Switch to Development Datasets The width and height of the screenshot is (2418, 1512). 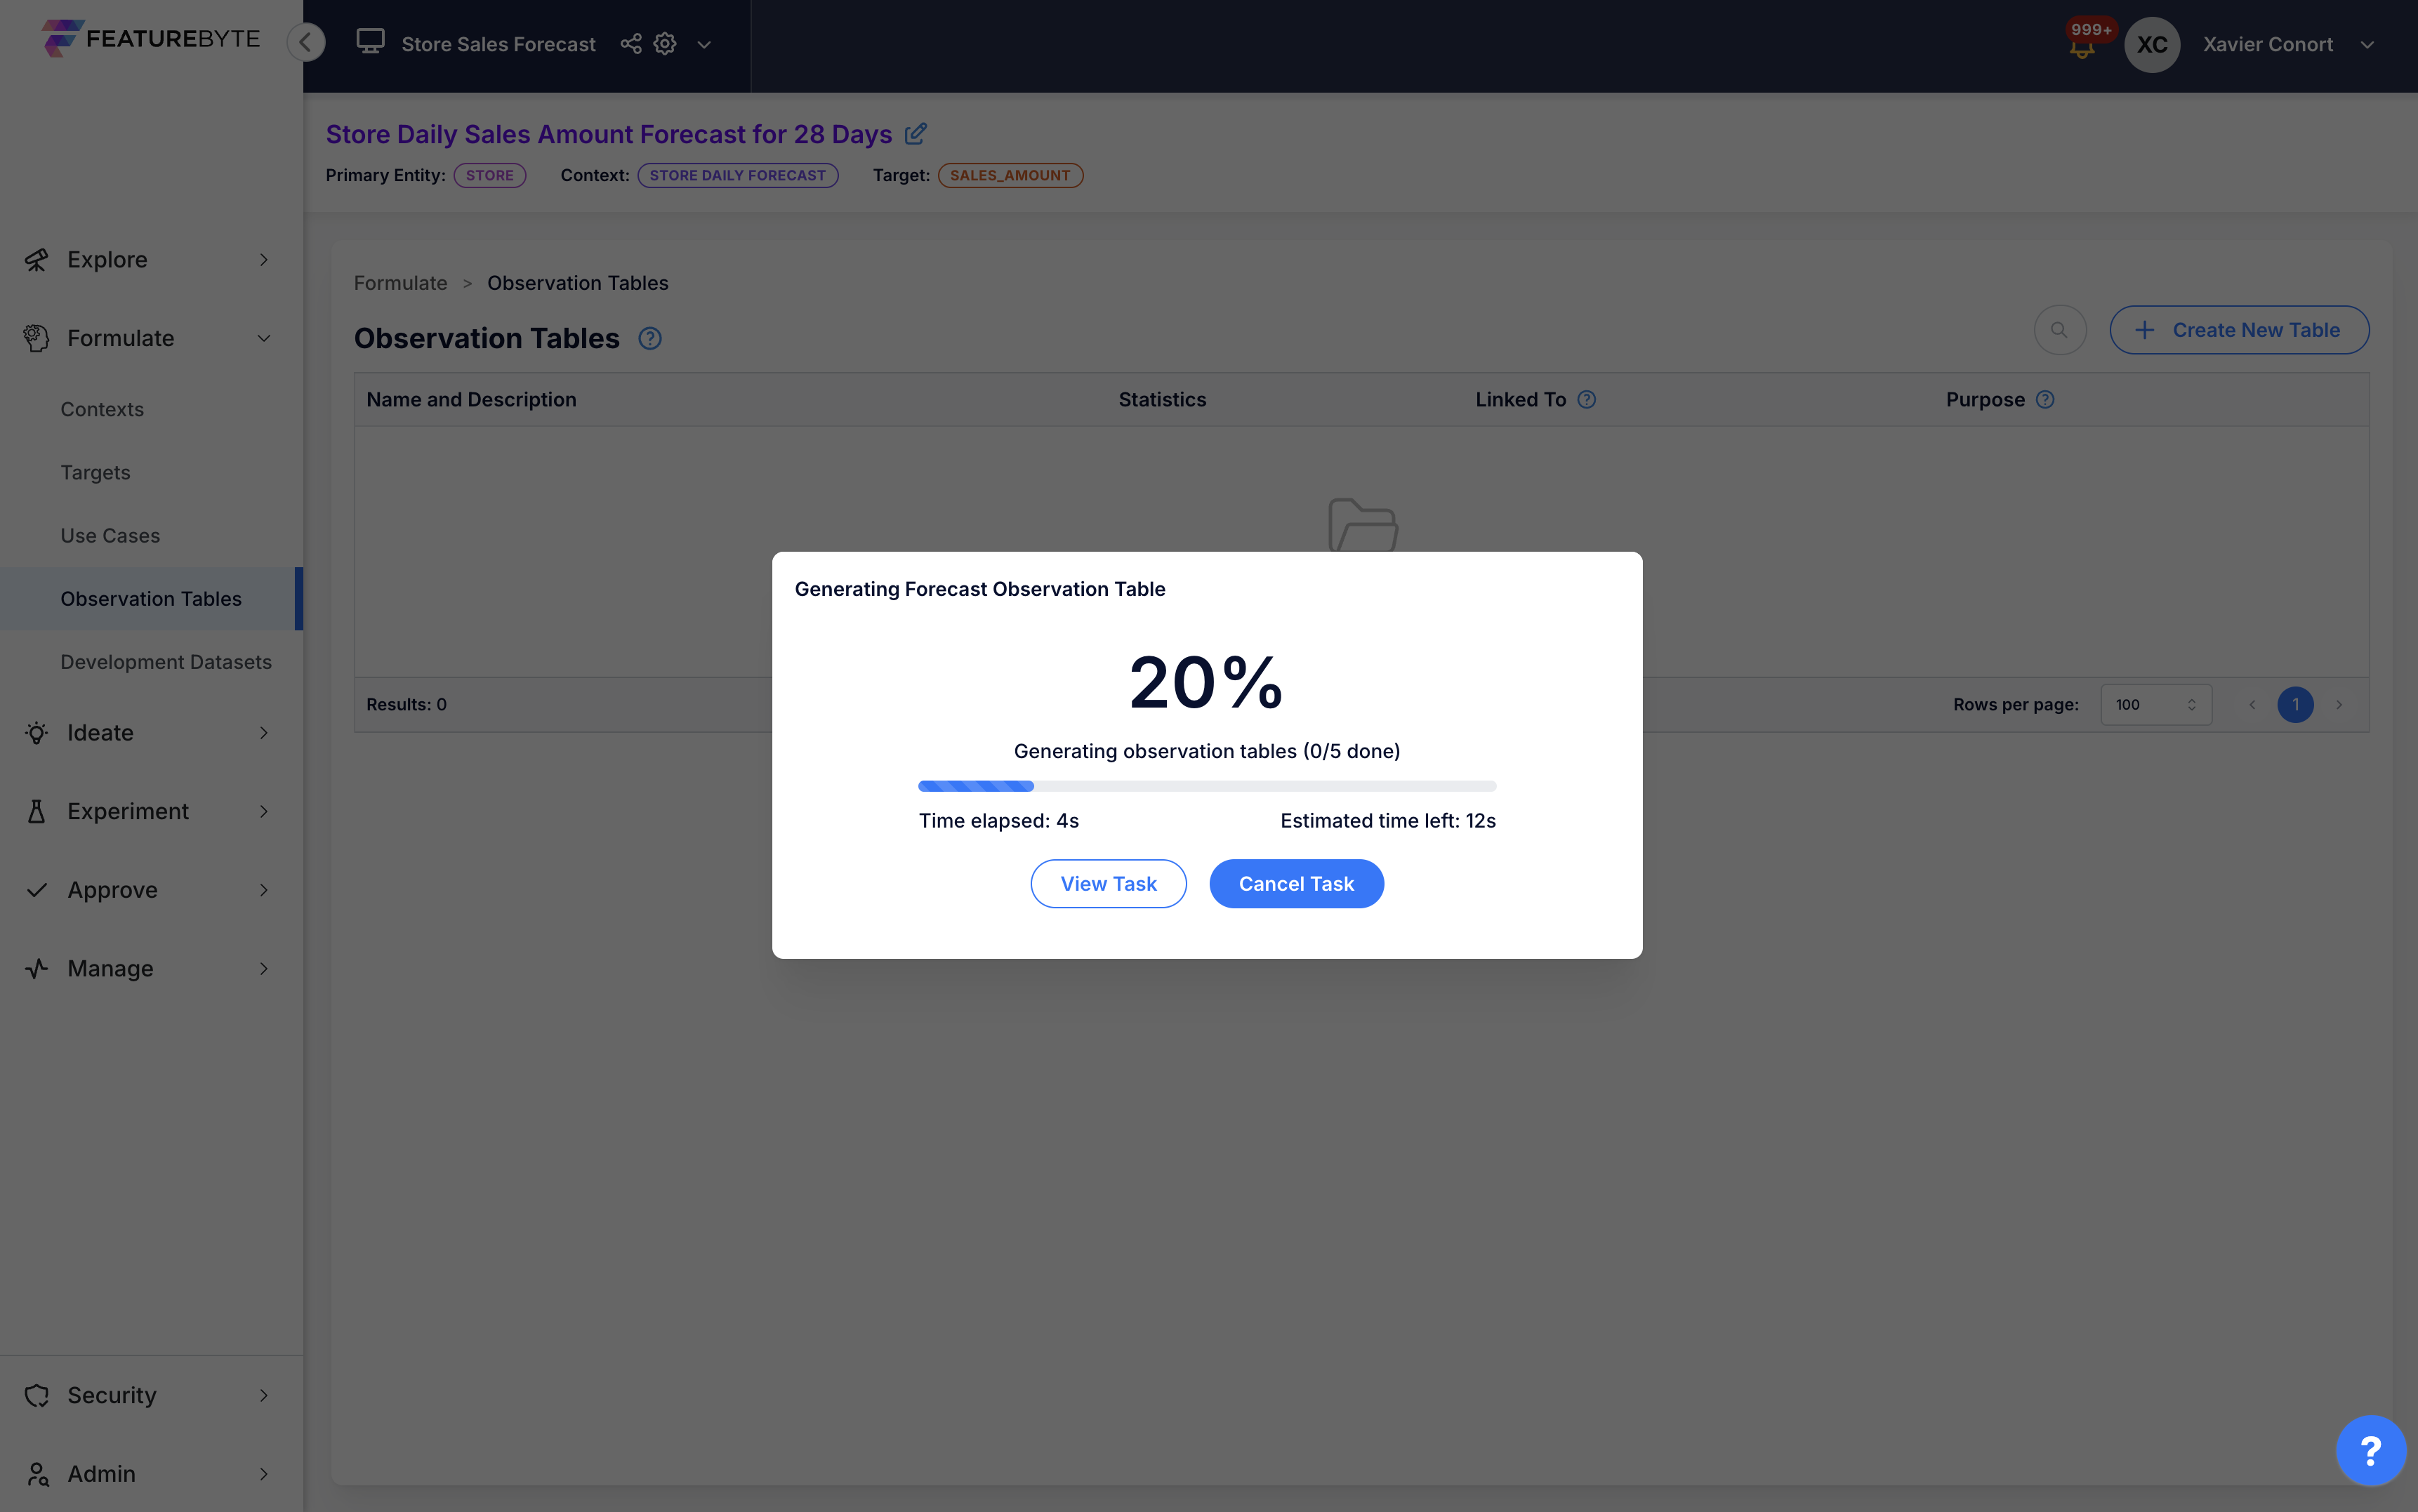point(165,661)
